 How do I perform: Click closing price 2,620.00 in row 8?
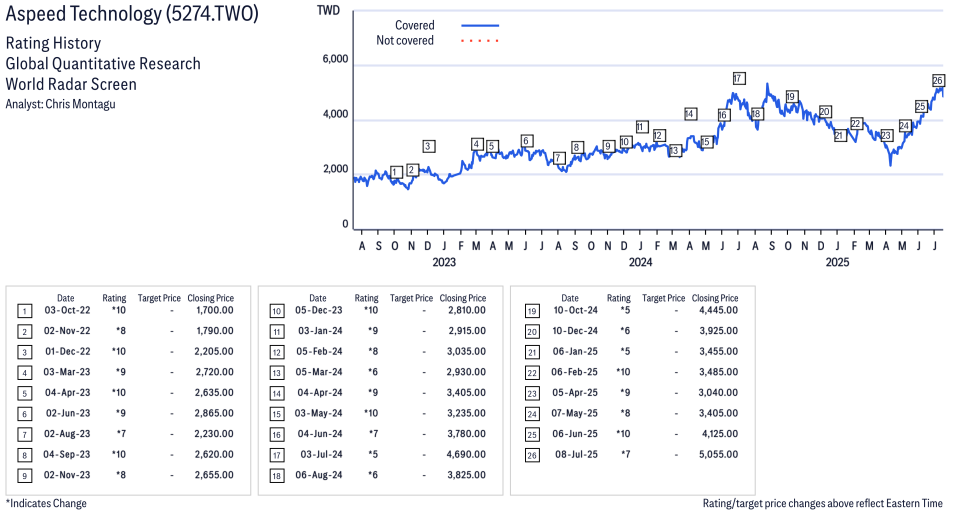click(214, 455)
